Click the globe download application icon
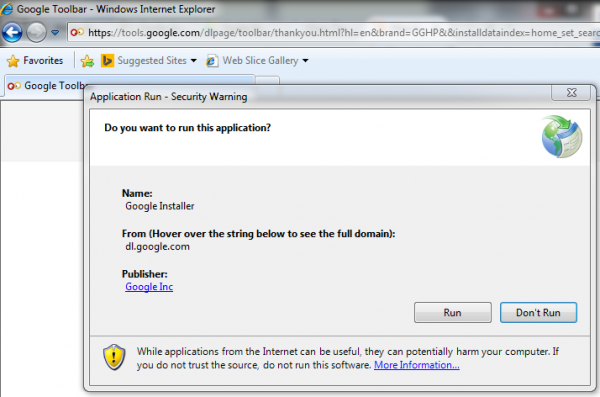The width and height of the screenshot is (600, 397). click(562, 136)
